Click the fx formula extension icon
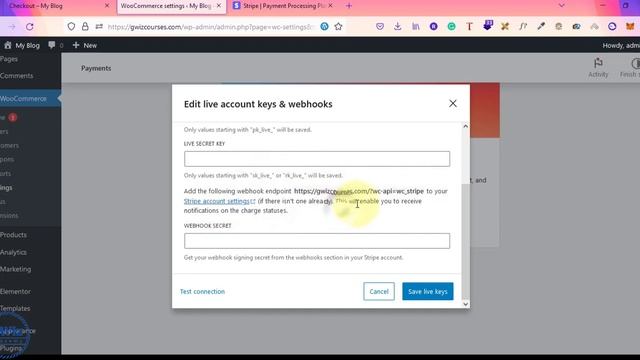This screenshot has height=360, width=640. [523, 27]
